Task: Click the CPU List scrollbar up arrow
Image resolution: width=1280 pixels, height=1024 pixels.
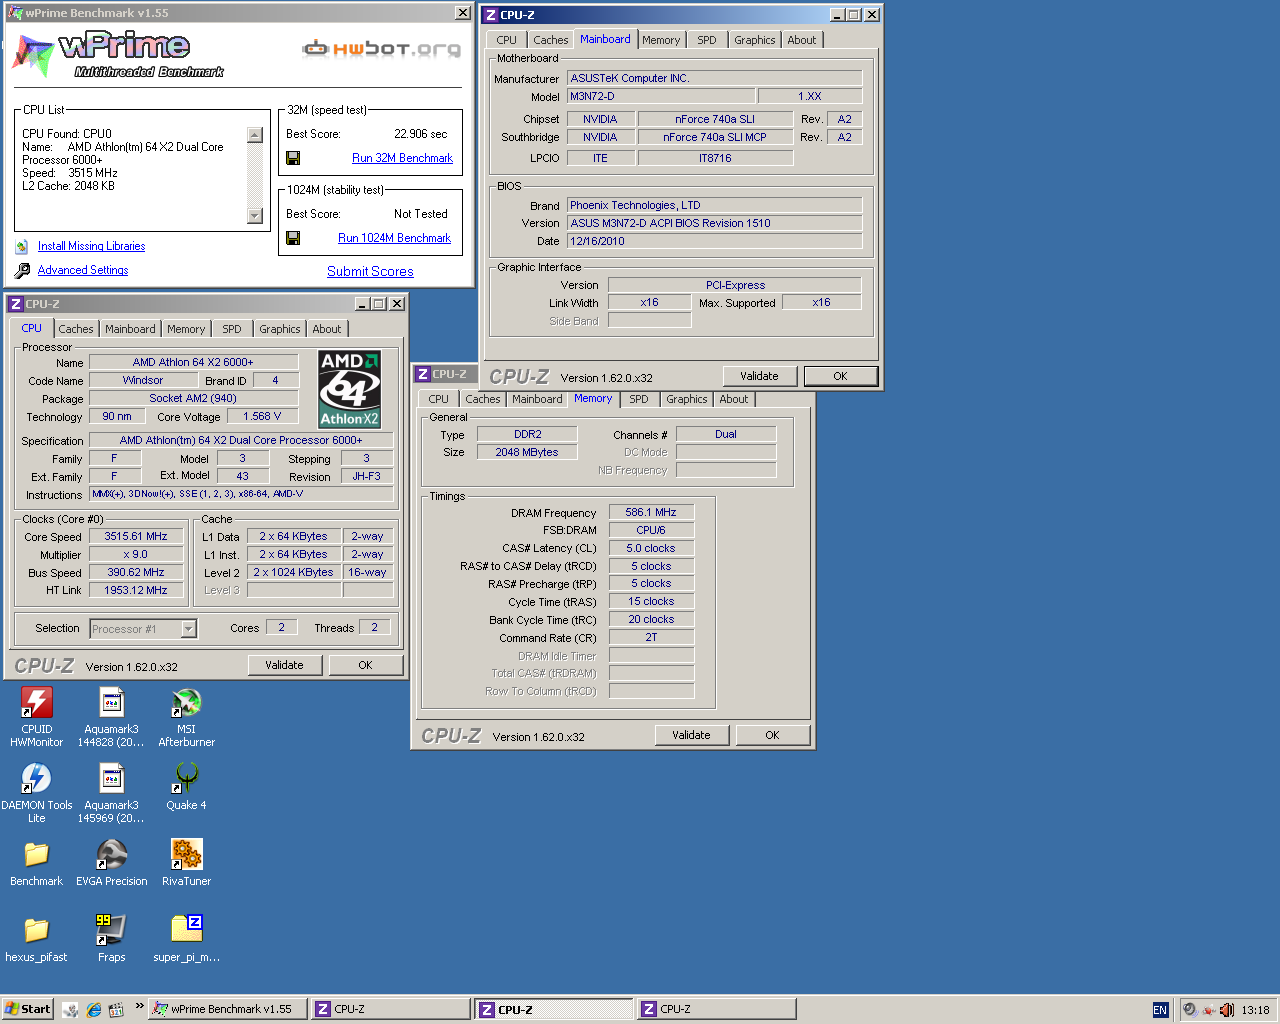Action: point(254,135)
